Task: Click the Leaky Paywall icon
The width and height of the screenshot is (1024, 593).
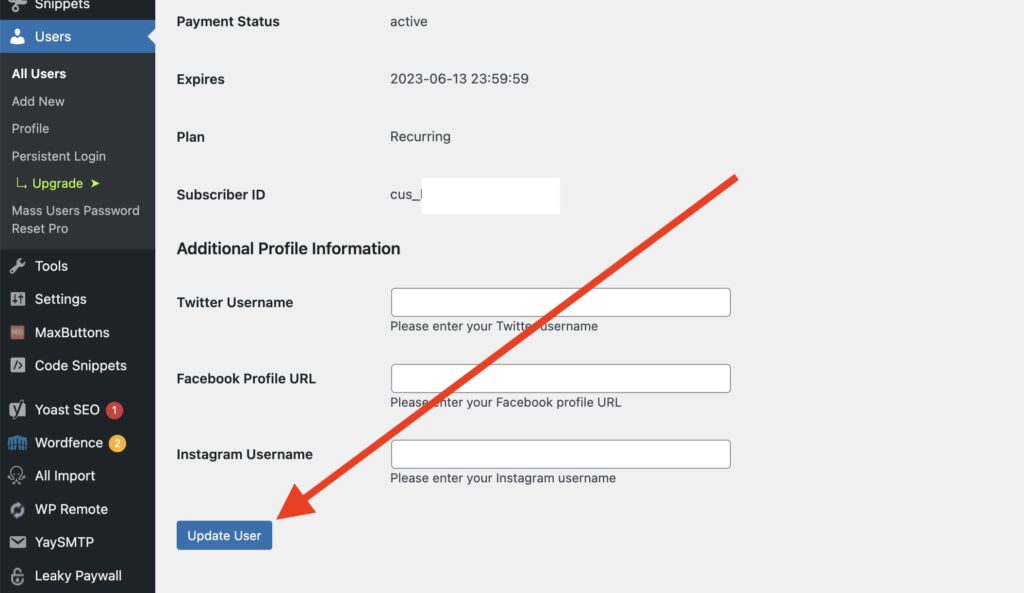Action: (x=17, y=576)
